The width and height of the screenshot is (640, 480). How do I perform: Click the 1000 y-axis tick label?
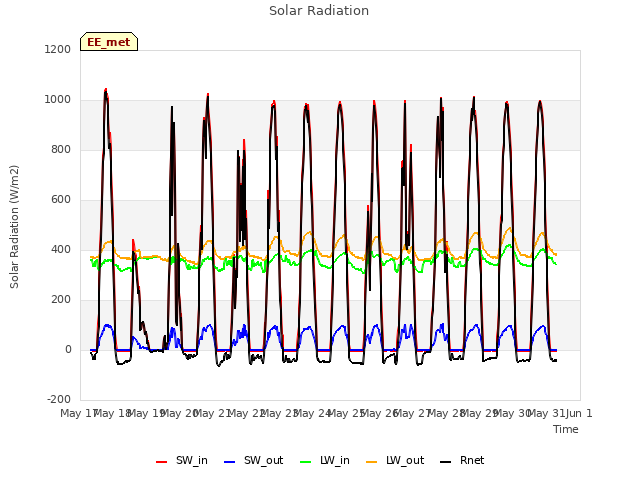(x=58, y=100)
